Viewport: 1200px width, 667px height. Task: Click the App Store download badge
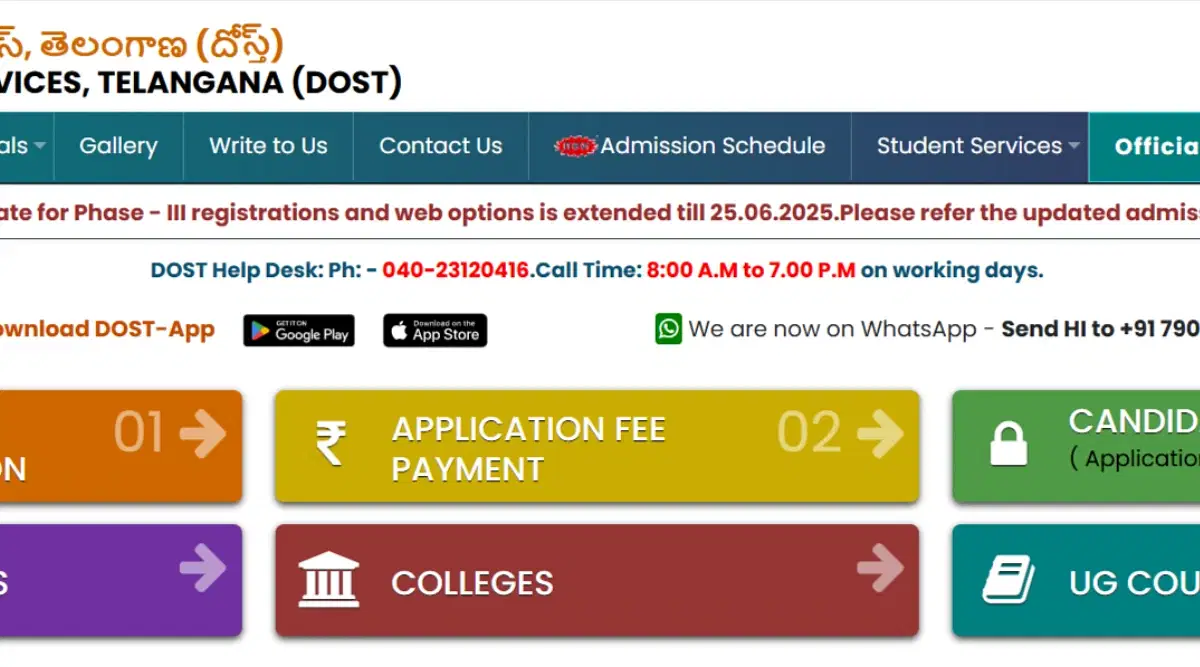(435, 331)
